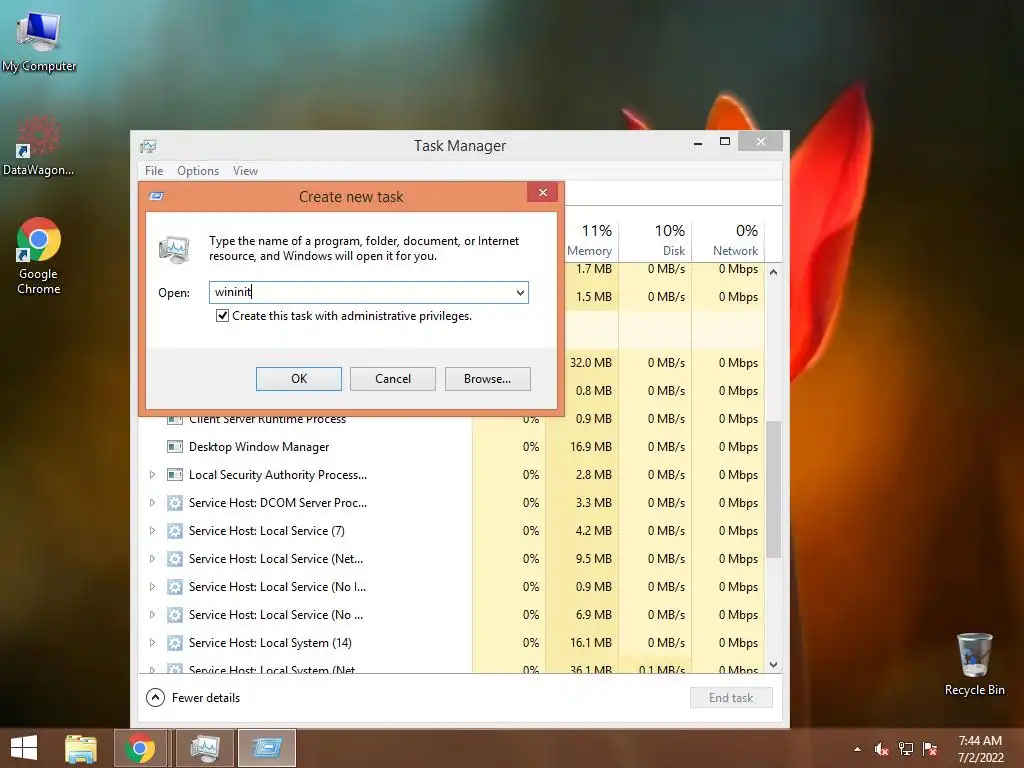Launch Google Chrome from the desktop
Screen dimensions: 1024x768
coord(39,255)
